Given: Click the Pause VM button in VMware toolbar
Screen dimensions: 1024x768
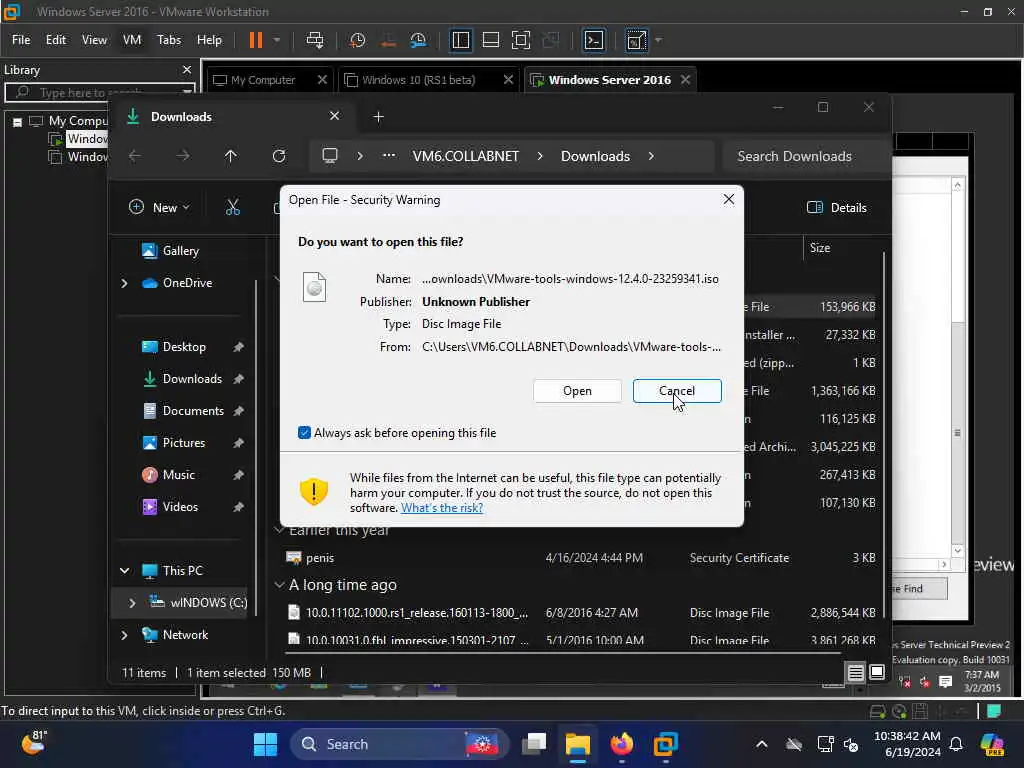Looking at the screenshot, I should pos(255,40).
